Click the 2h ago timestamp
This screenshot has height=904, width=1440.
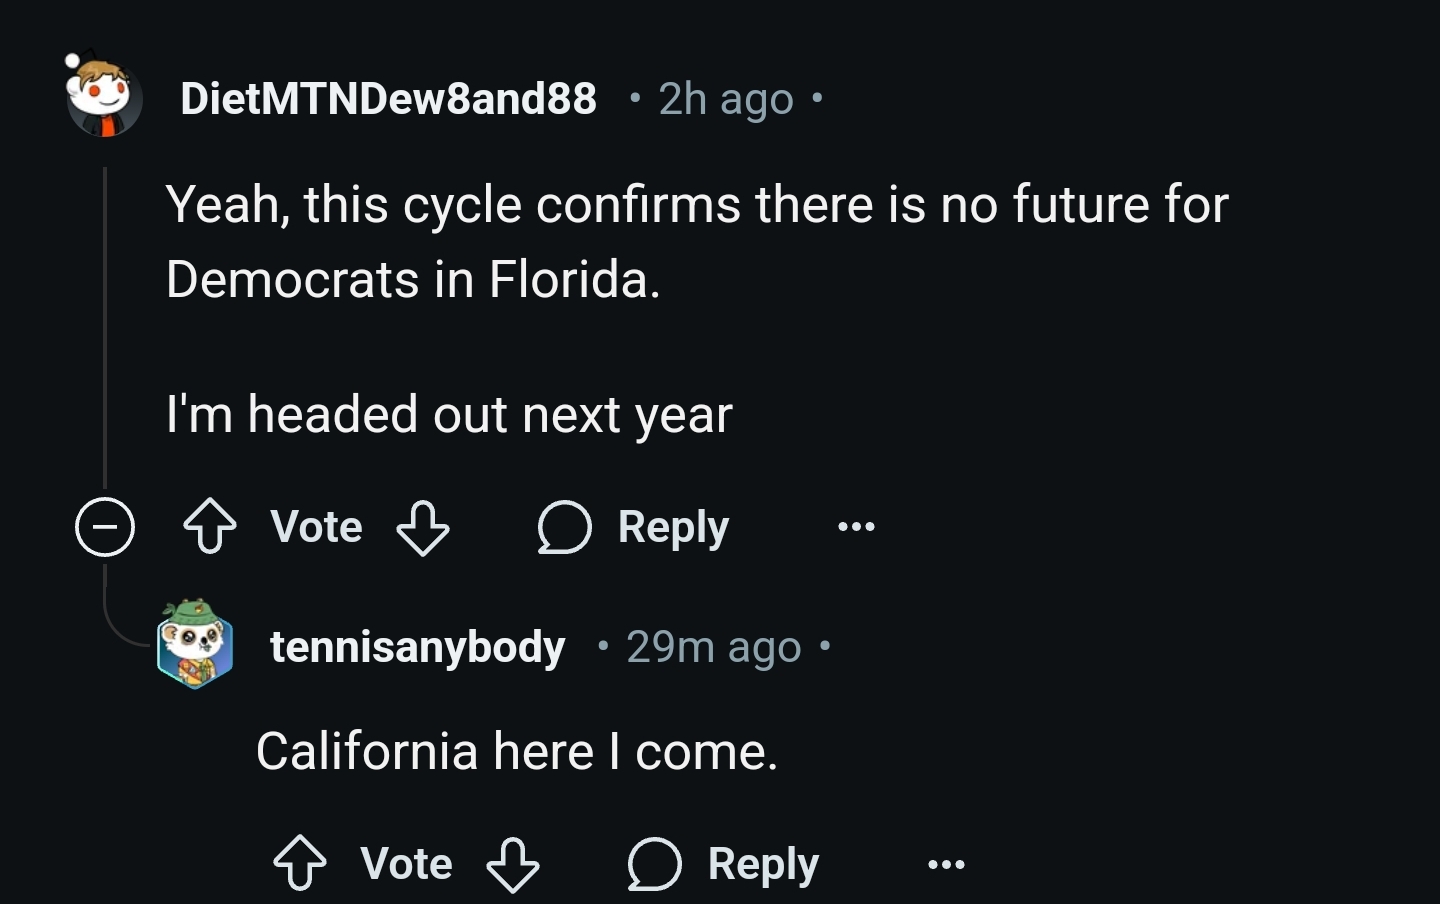(725, 98)
